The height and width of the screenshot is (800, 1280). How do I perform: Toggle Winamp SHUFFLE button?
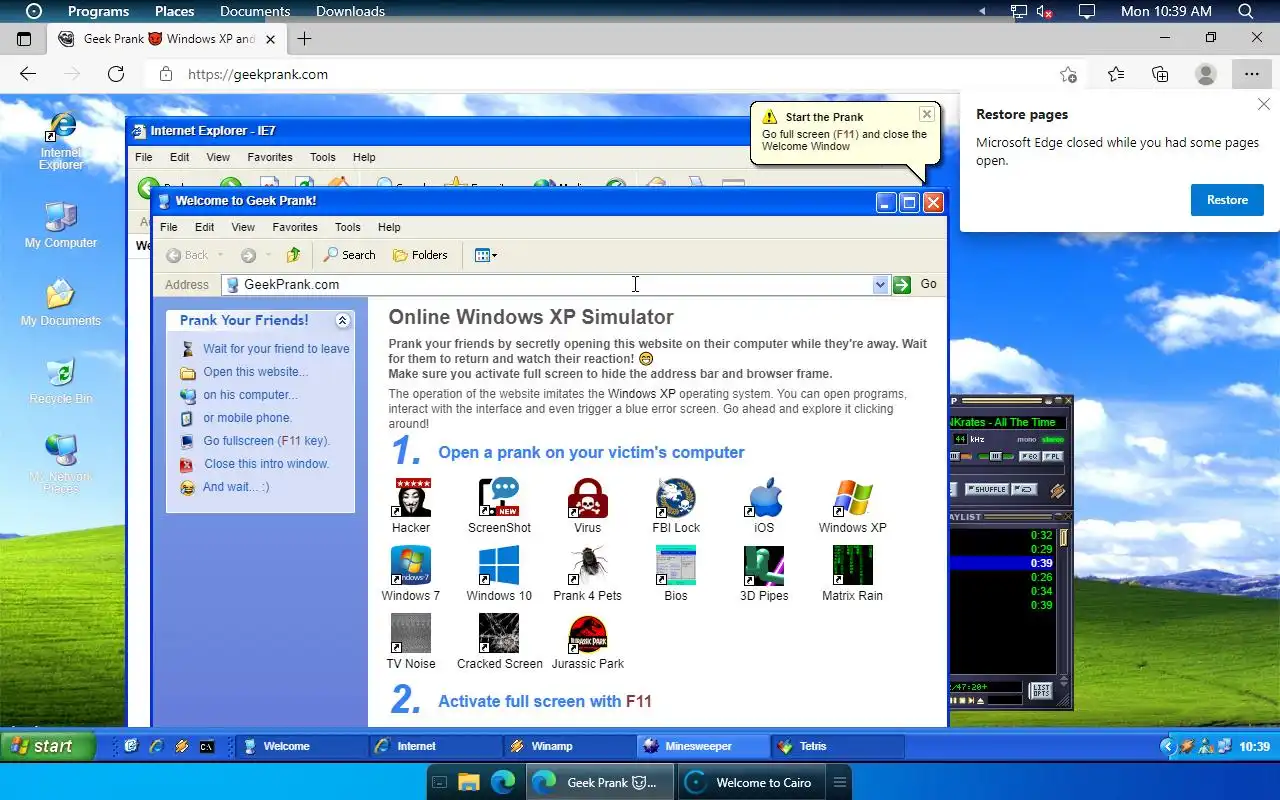(986, 489)
